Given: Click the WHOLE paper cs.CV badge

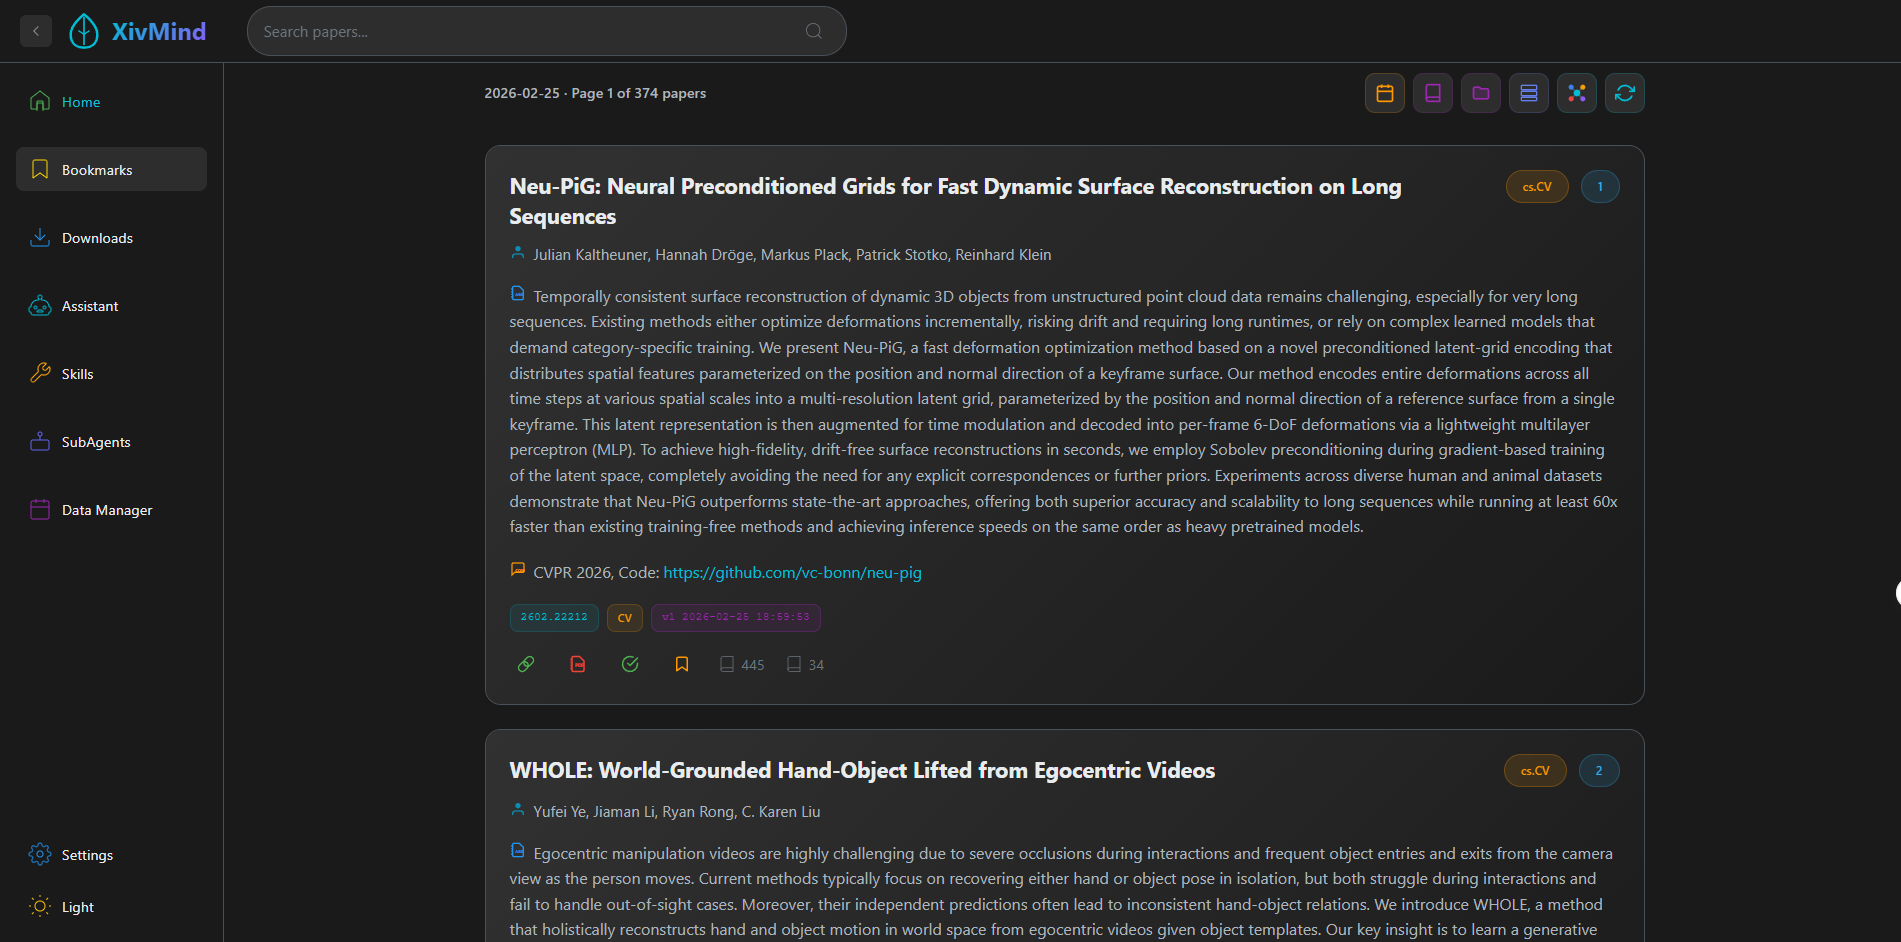Looking at the screenshot, I should click(1535, 771).
